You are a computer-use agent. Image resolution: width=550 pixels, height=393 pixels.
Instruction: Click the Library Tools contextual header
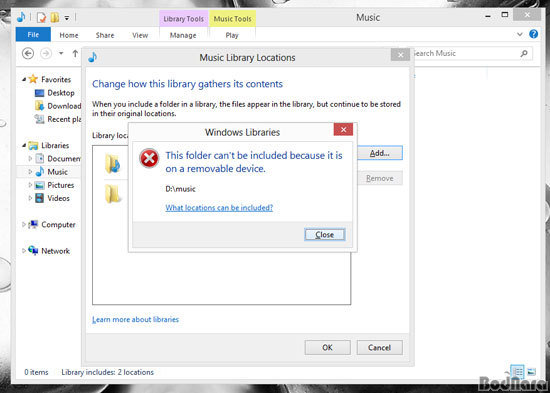[183, 19]
